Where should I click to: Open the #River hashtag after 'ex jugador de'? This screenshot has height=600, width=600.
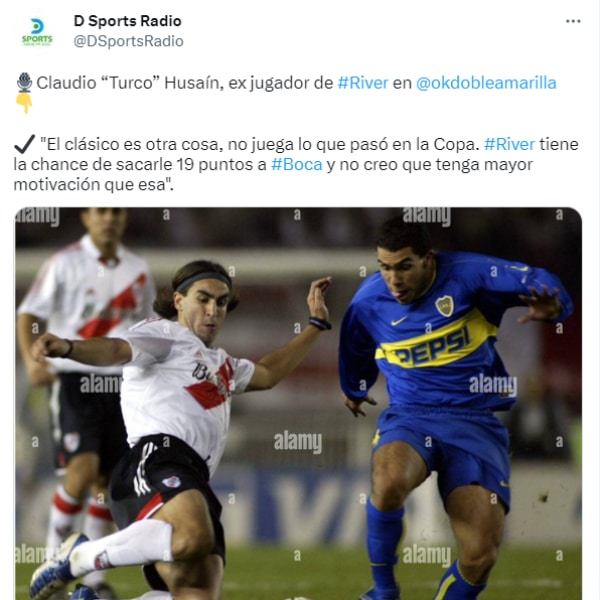(x=363, y=83)
